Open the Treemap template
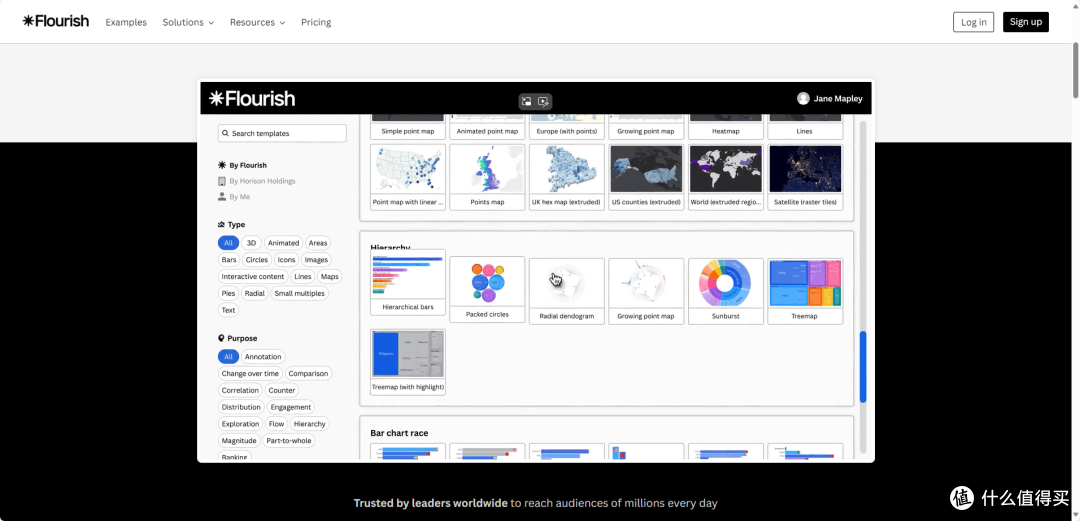The height and width of the screenshot is (521, 1080). (x=805, y=292)
